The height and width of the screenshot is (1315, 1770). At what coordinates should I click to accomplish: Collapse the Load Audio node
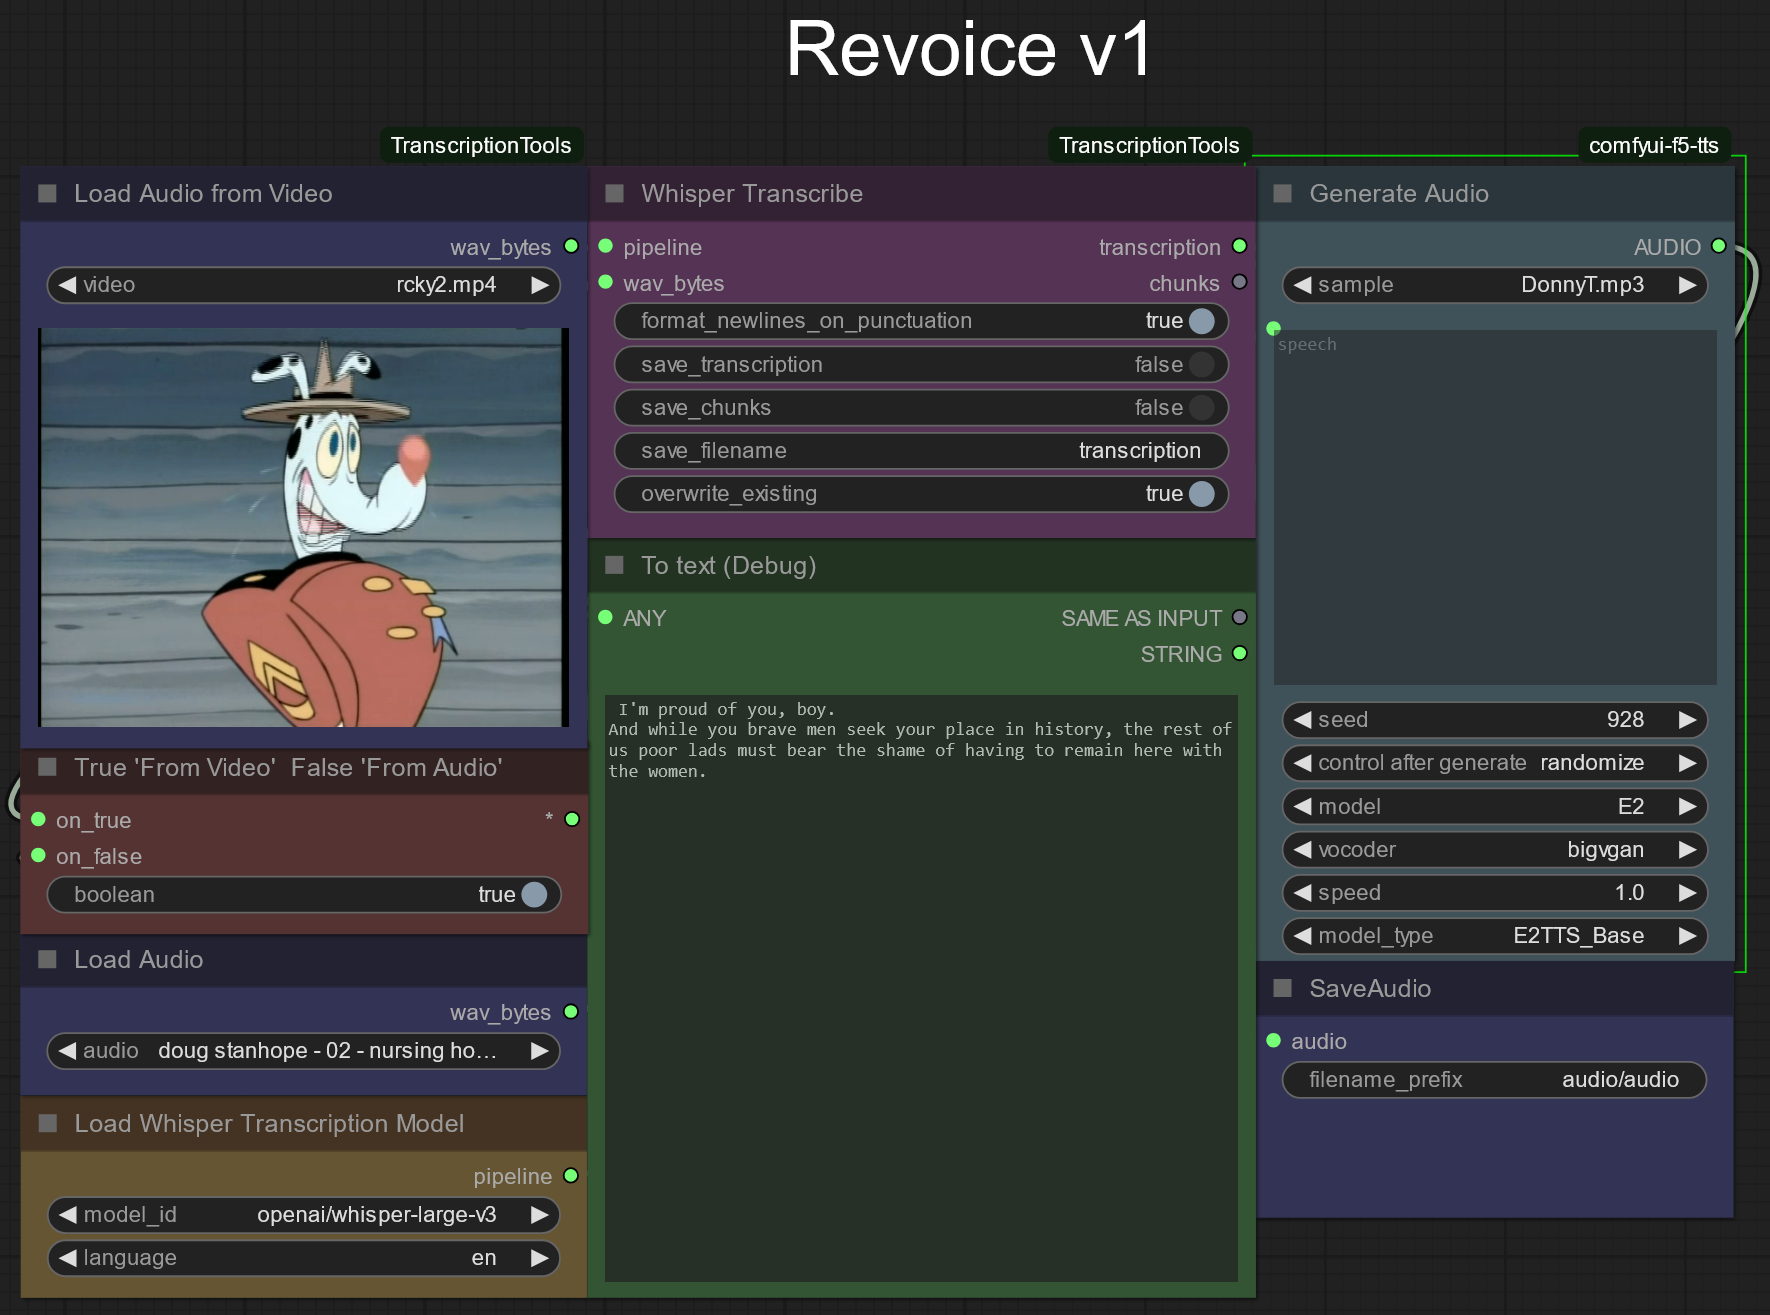coord(47,959)
